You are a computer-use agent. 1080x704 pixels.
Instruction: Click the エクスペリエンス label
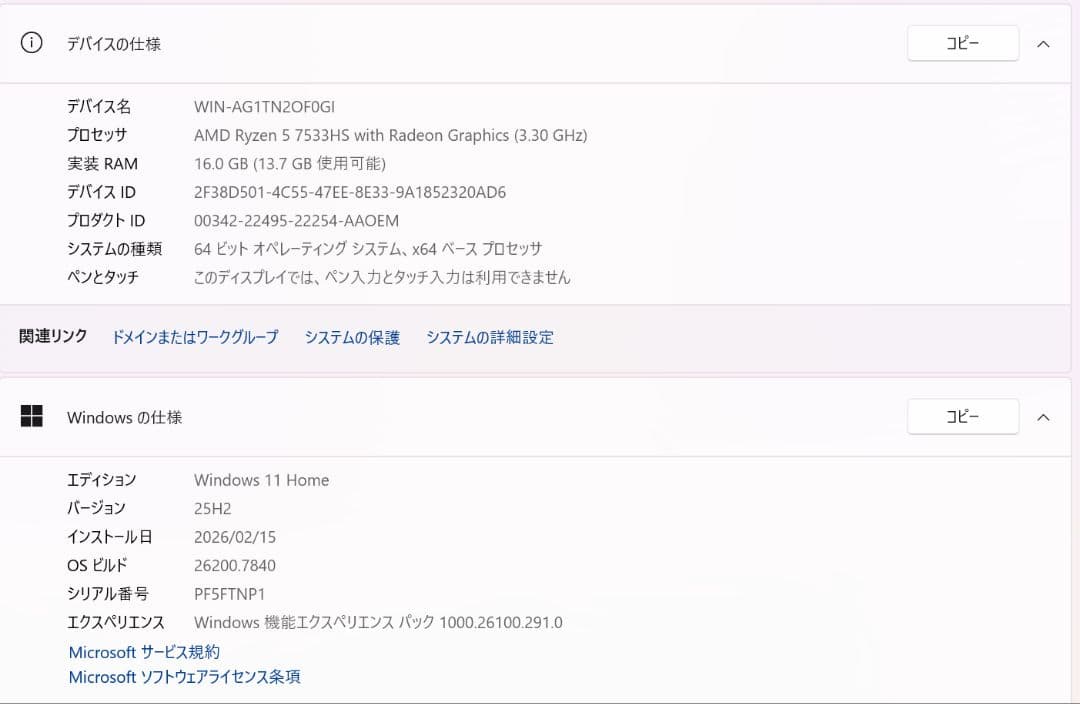click(116, 622)
